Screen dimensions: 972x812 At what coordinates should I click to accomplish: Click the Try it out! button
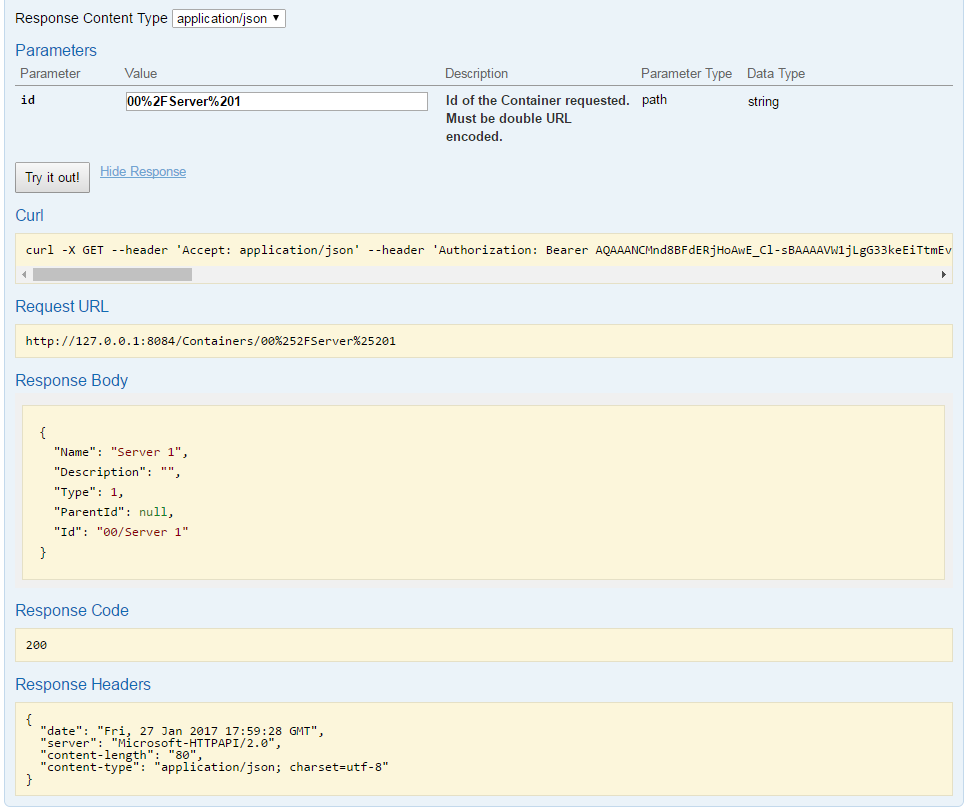click(53, 177)
